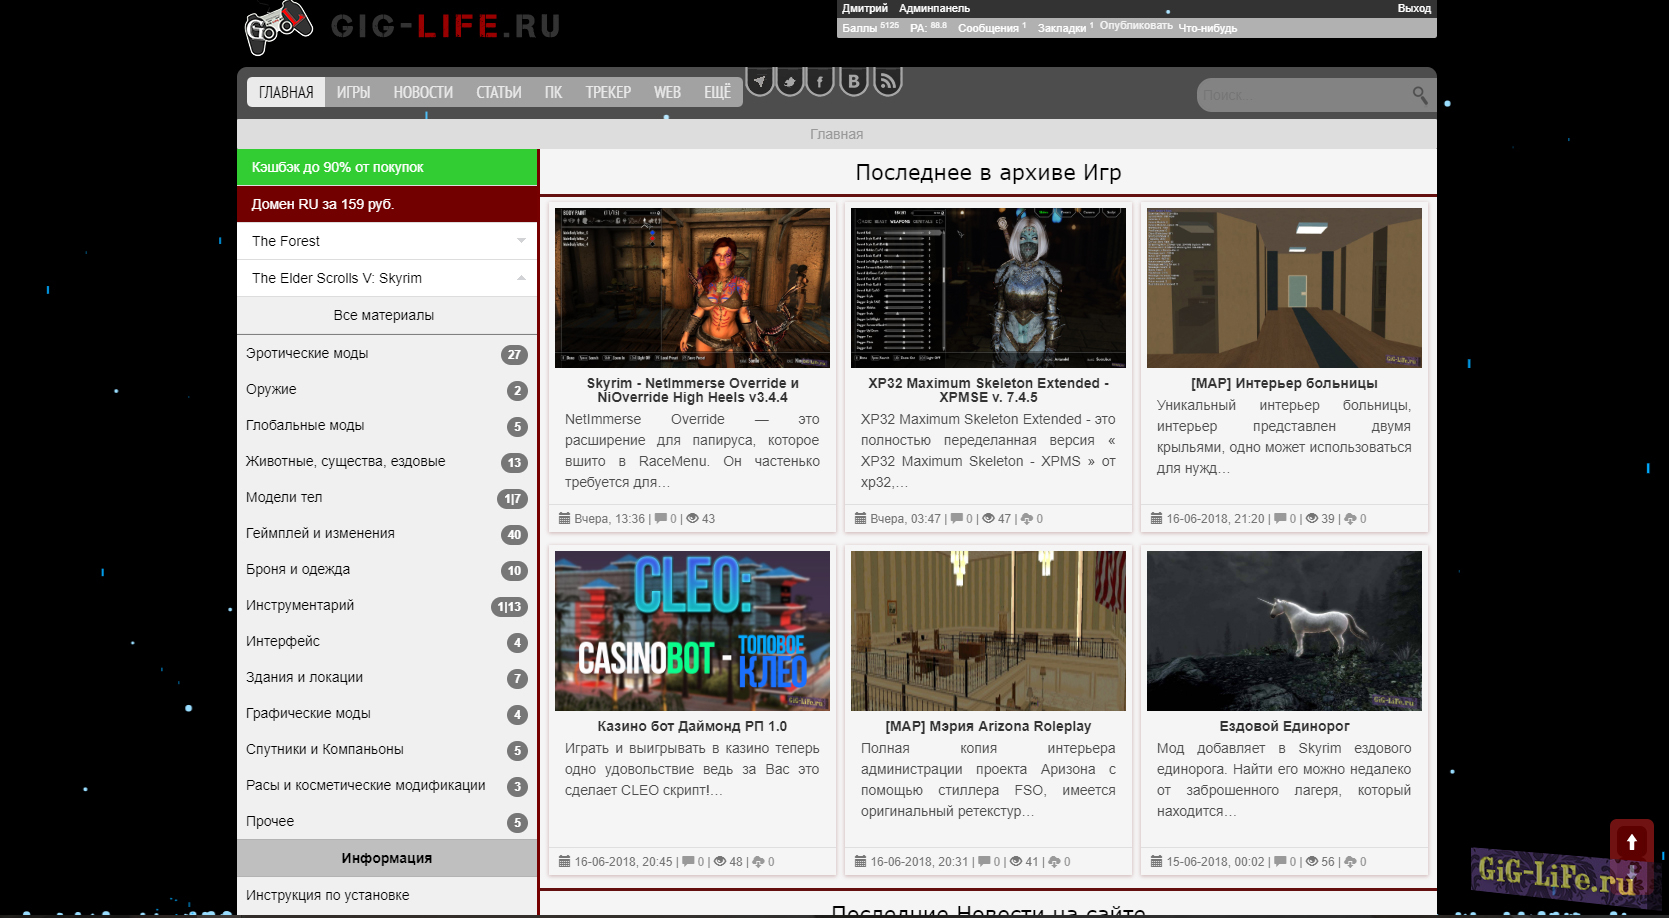
Task: Open the RSS feed icon
Action: 887,81
